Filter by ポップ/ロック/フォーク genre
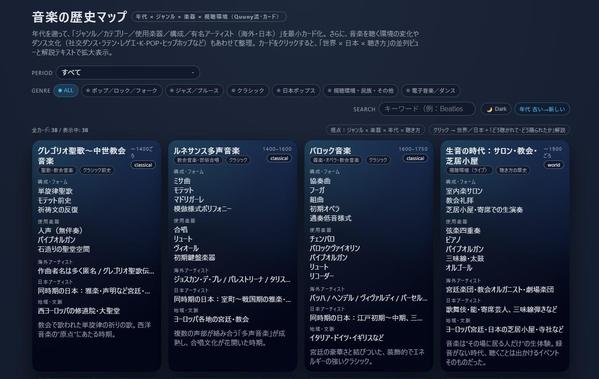The width and height of the screenshot is (599, 379). tap(122, 91)
